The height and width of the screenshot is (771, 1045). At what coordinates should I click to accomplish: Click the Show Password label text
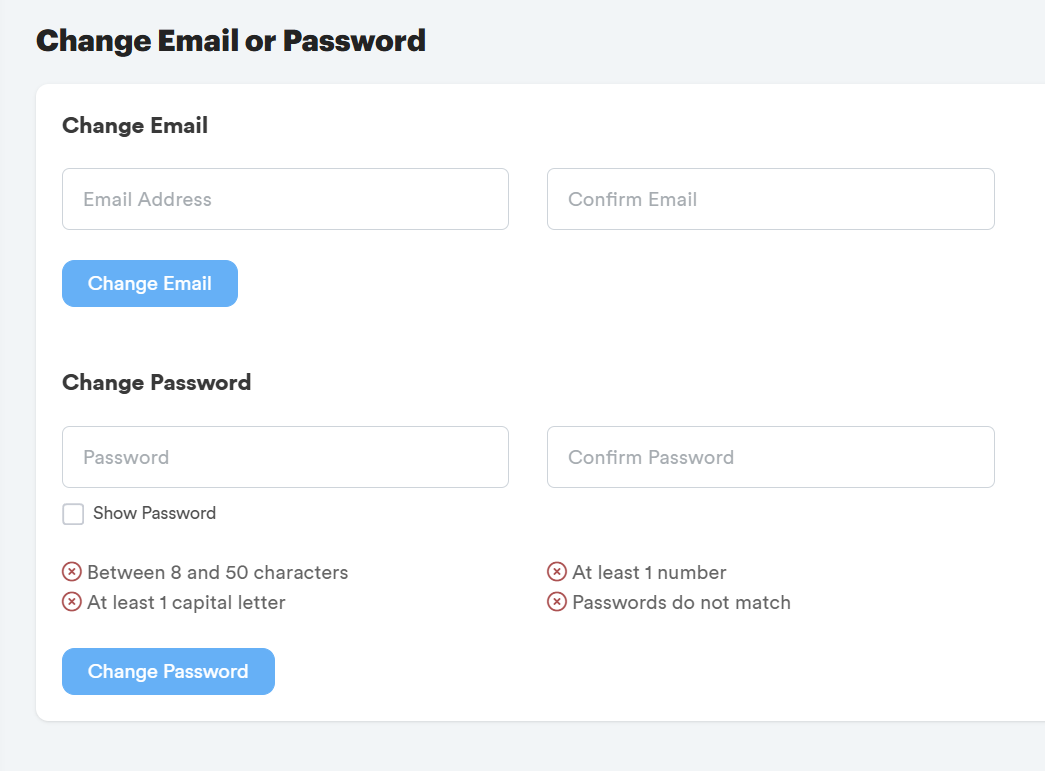[154, 513]
